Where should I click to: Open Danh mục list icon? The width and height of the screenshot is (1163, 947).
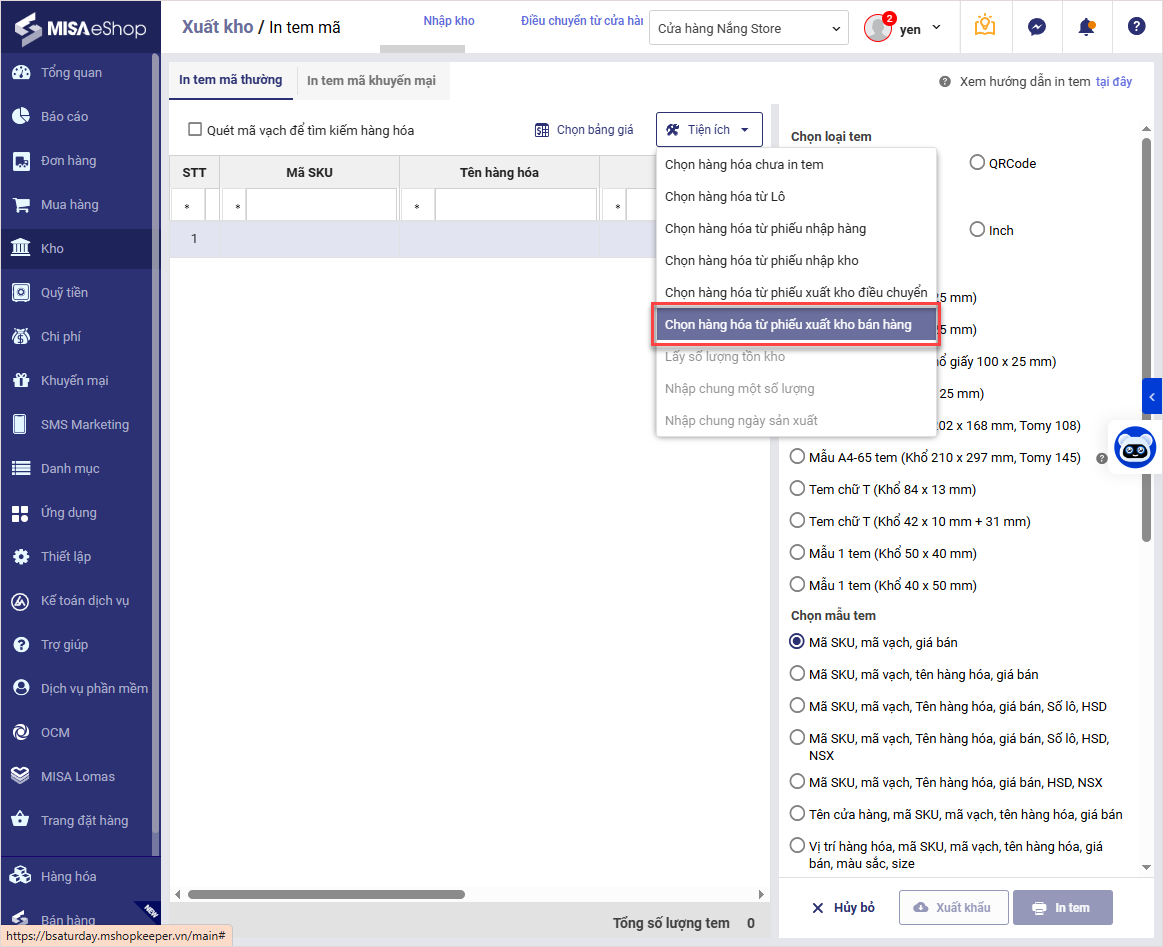pyautogui.click(x=21, y=469)
